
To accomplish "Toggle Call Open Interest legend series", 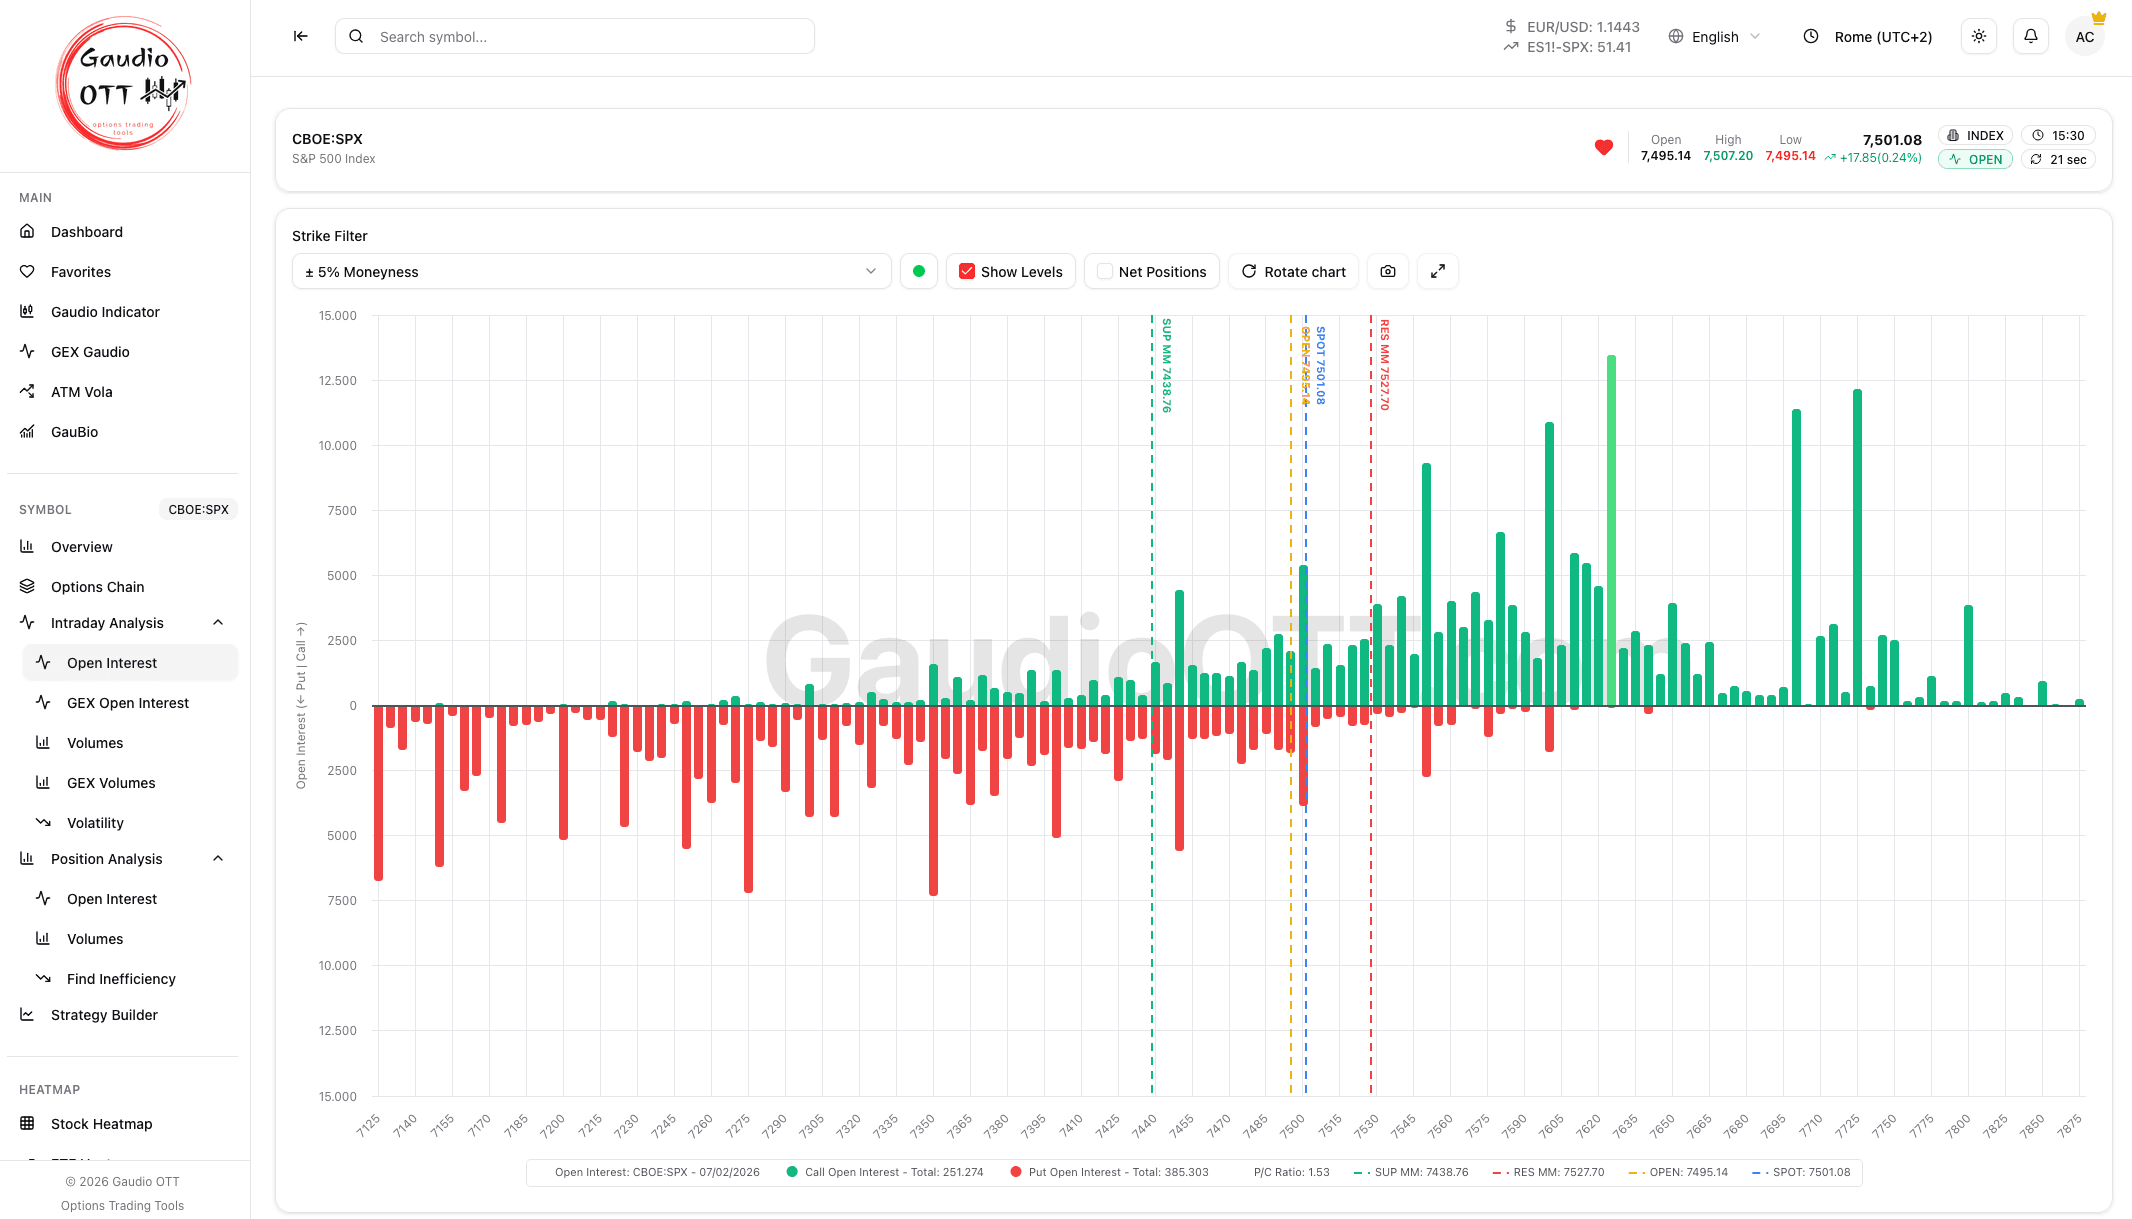I will (x=885, y=1172).
